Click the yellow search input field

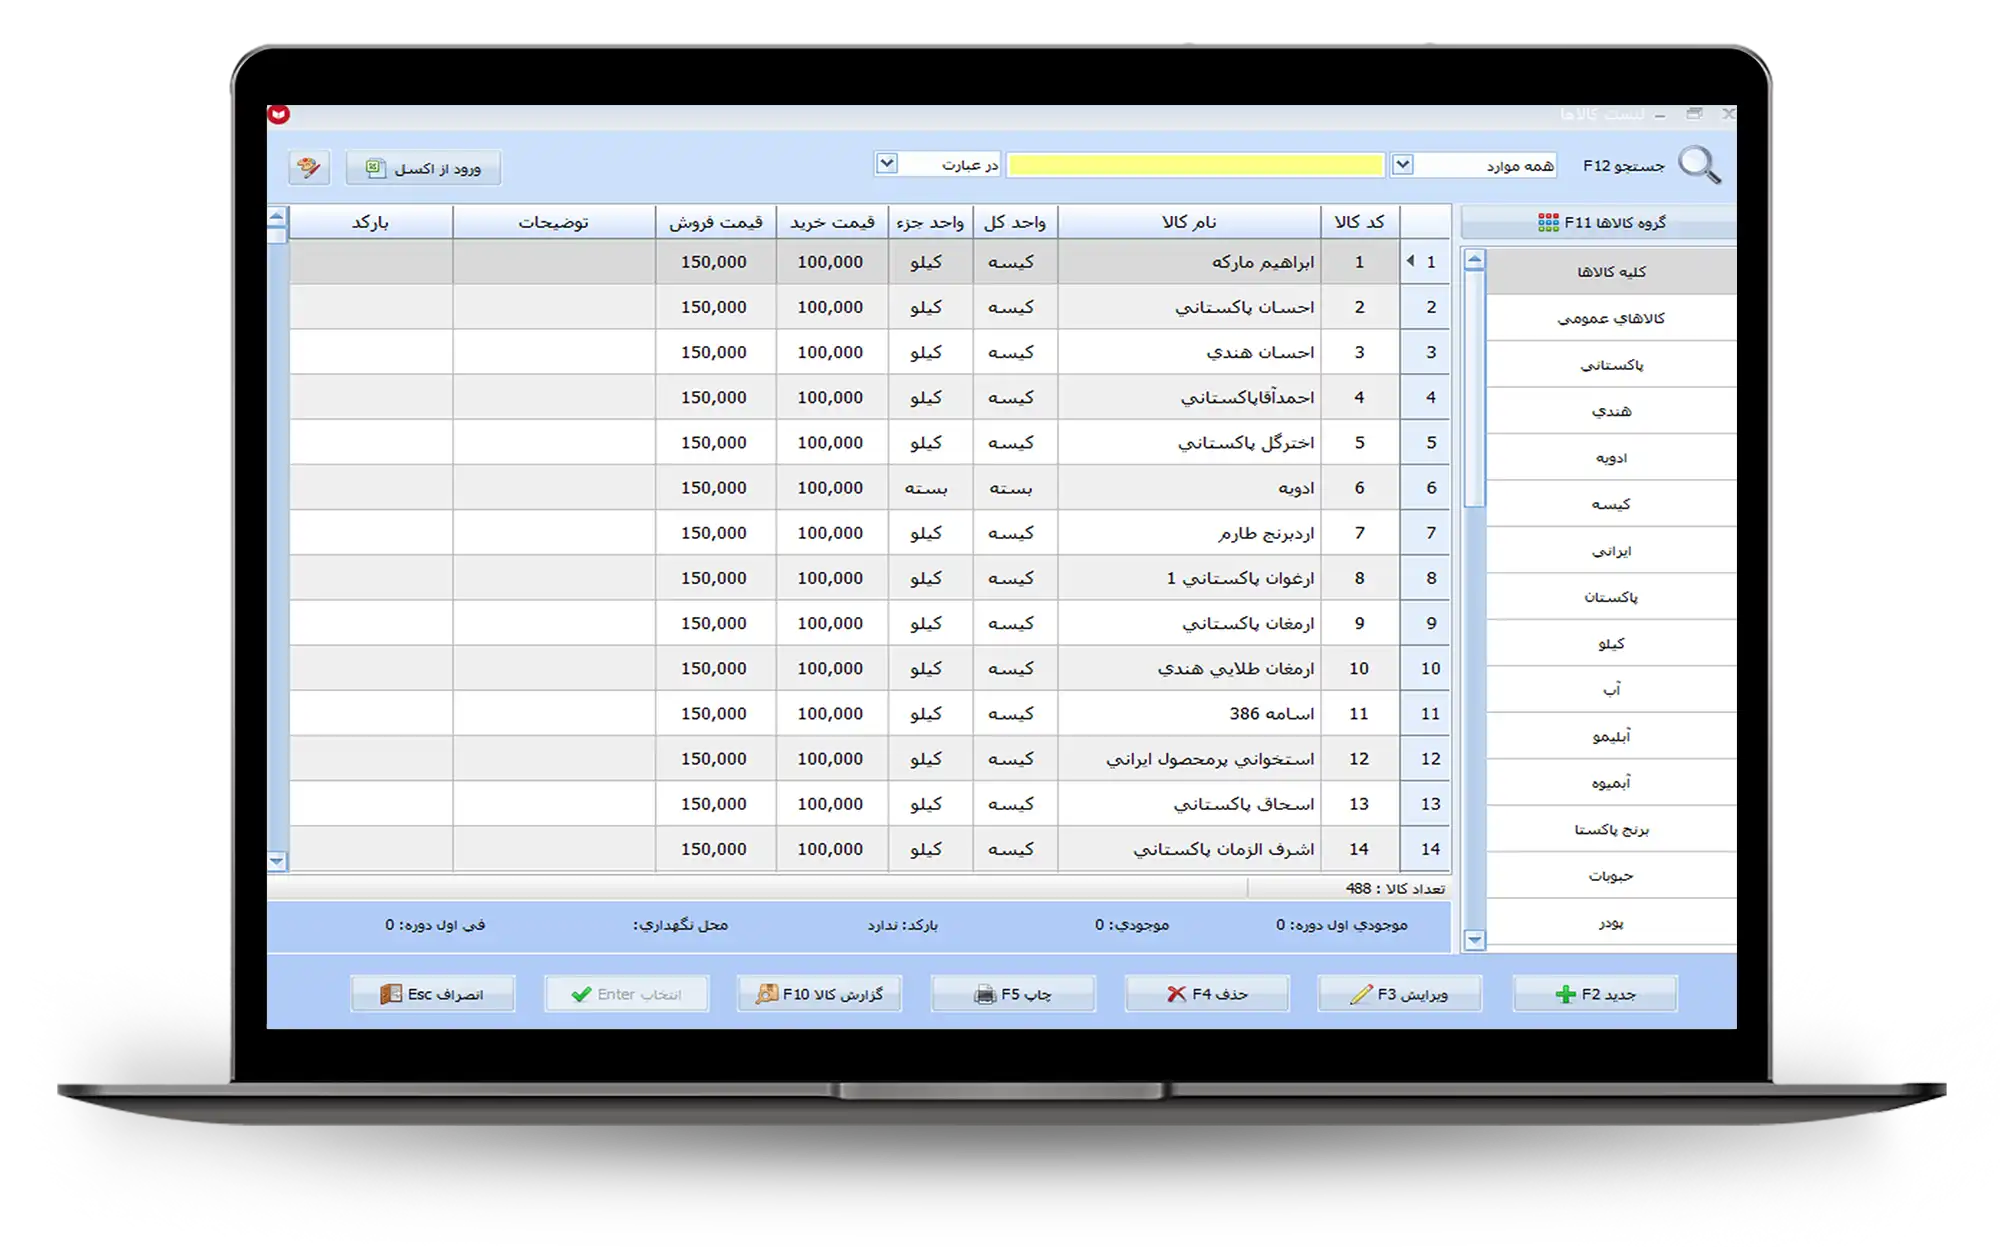coord(1195,165)
